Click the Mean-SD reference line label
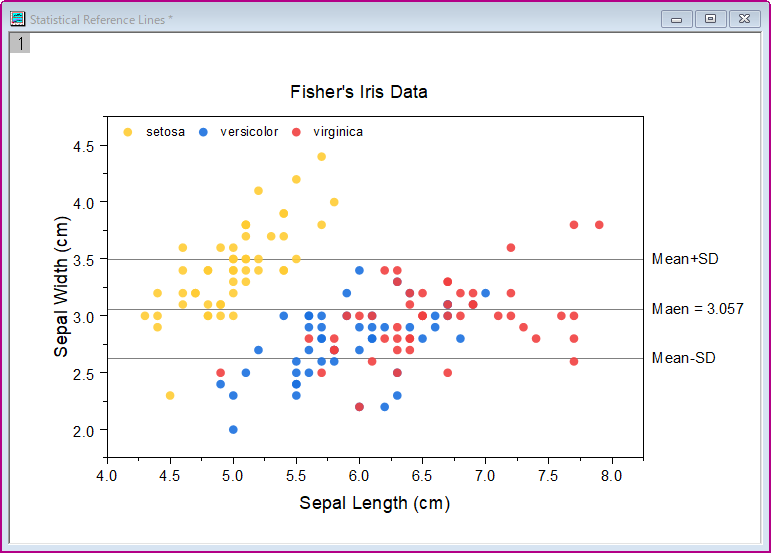Screen dimensions: 771x553 point(683,358)
